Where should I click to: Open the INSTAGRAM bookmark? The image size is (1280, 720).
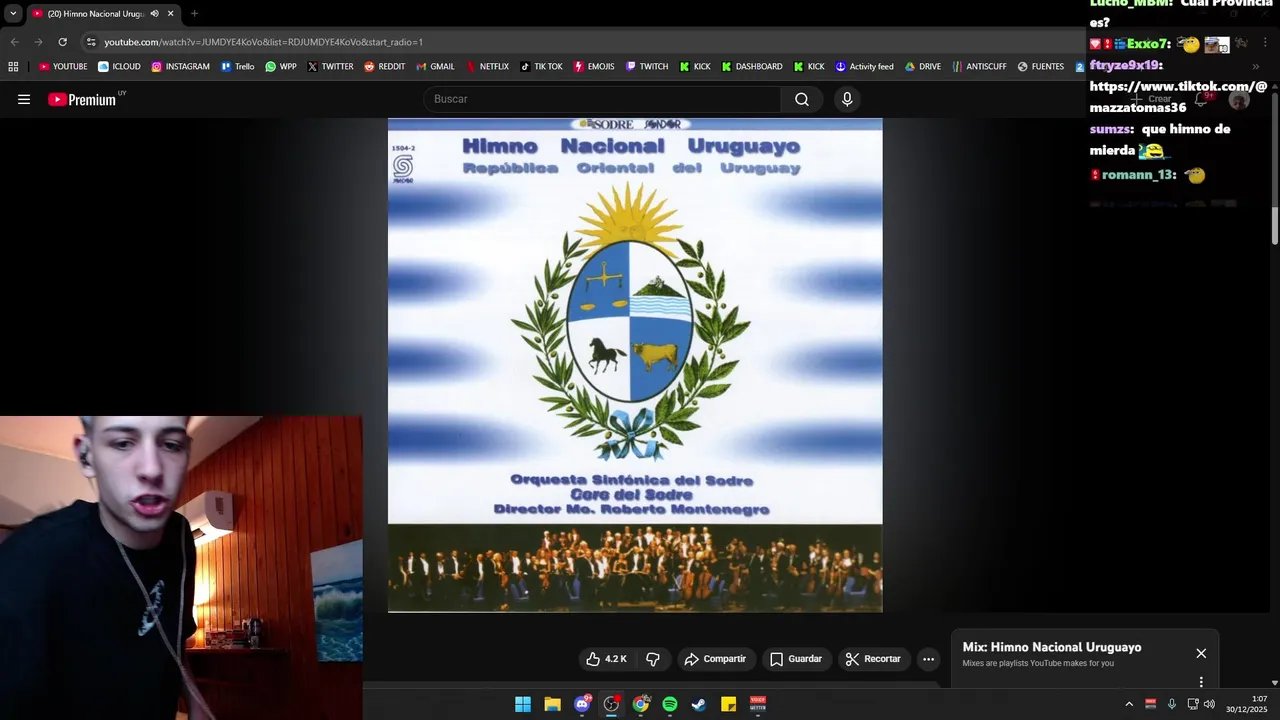180,67
